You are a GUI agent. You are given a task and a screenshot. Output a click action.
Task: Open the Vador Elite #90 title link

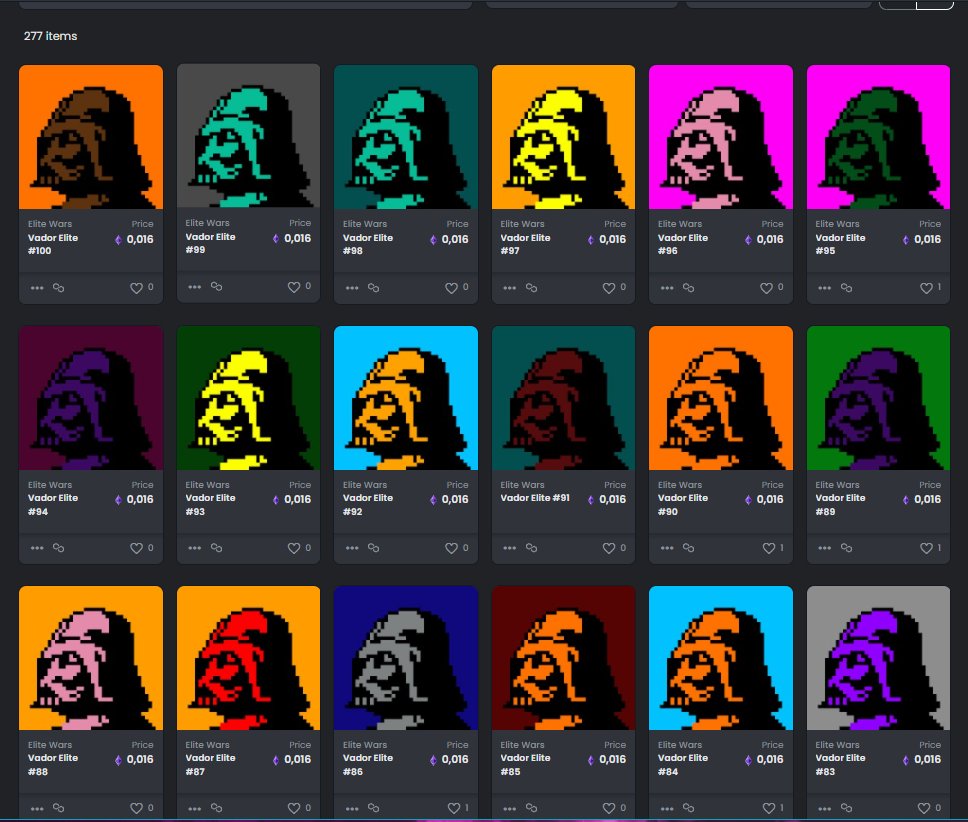682,504
